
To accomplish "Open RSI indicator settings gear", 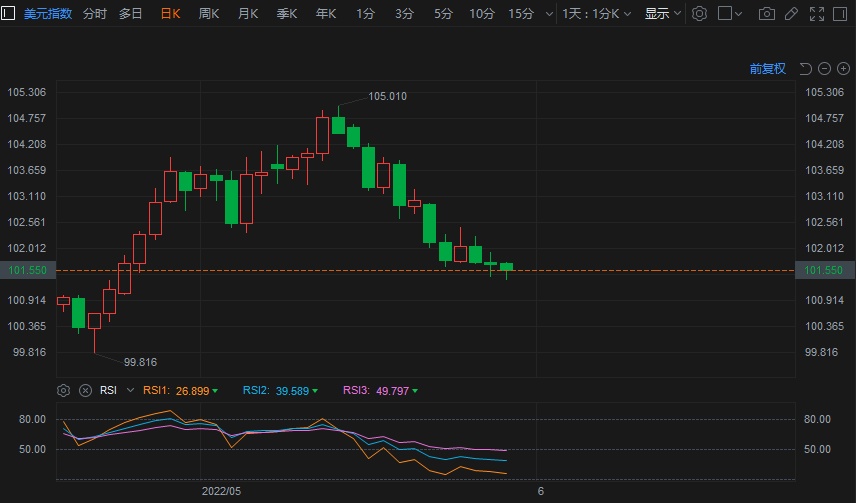I will [64, 390].
